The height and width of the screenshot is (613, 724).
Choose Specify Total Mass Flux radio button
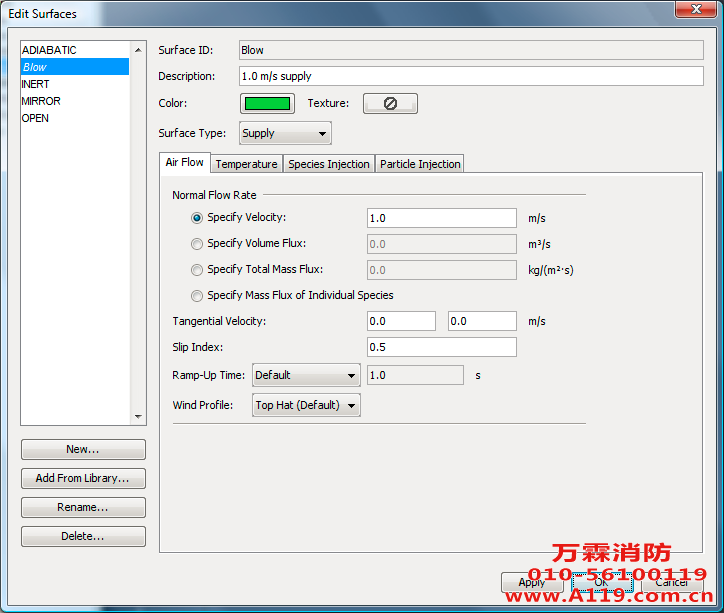coord(197,270)
